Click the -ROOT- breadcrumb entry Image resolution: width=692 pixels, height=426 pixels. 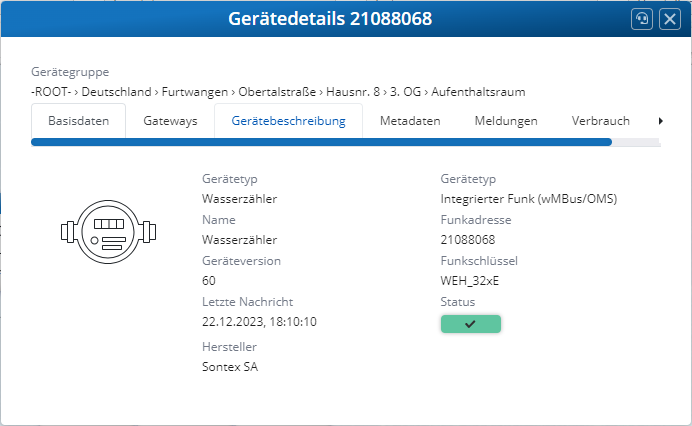point(52,92)
